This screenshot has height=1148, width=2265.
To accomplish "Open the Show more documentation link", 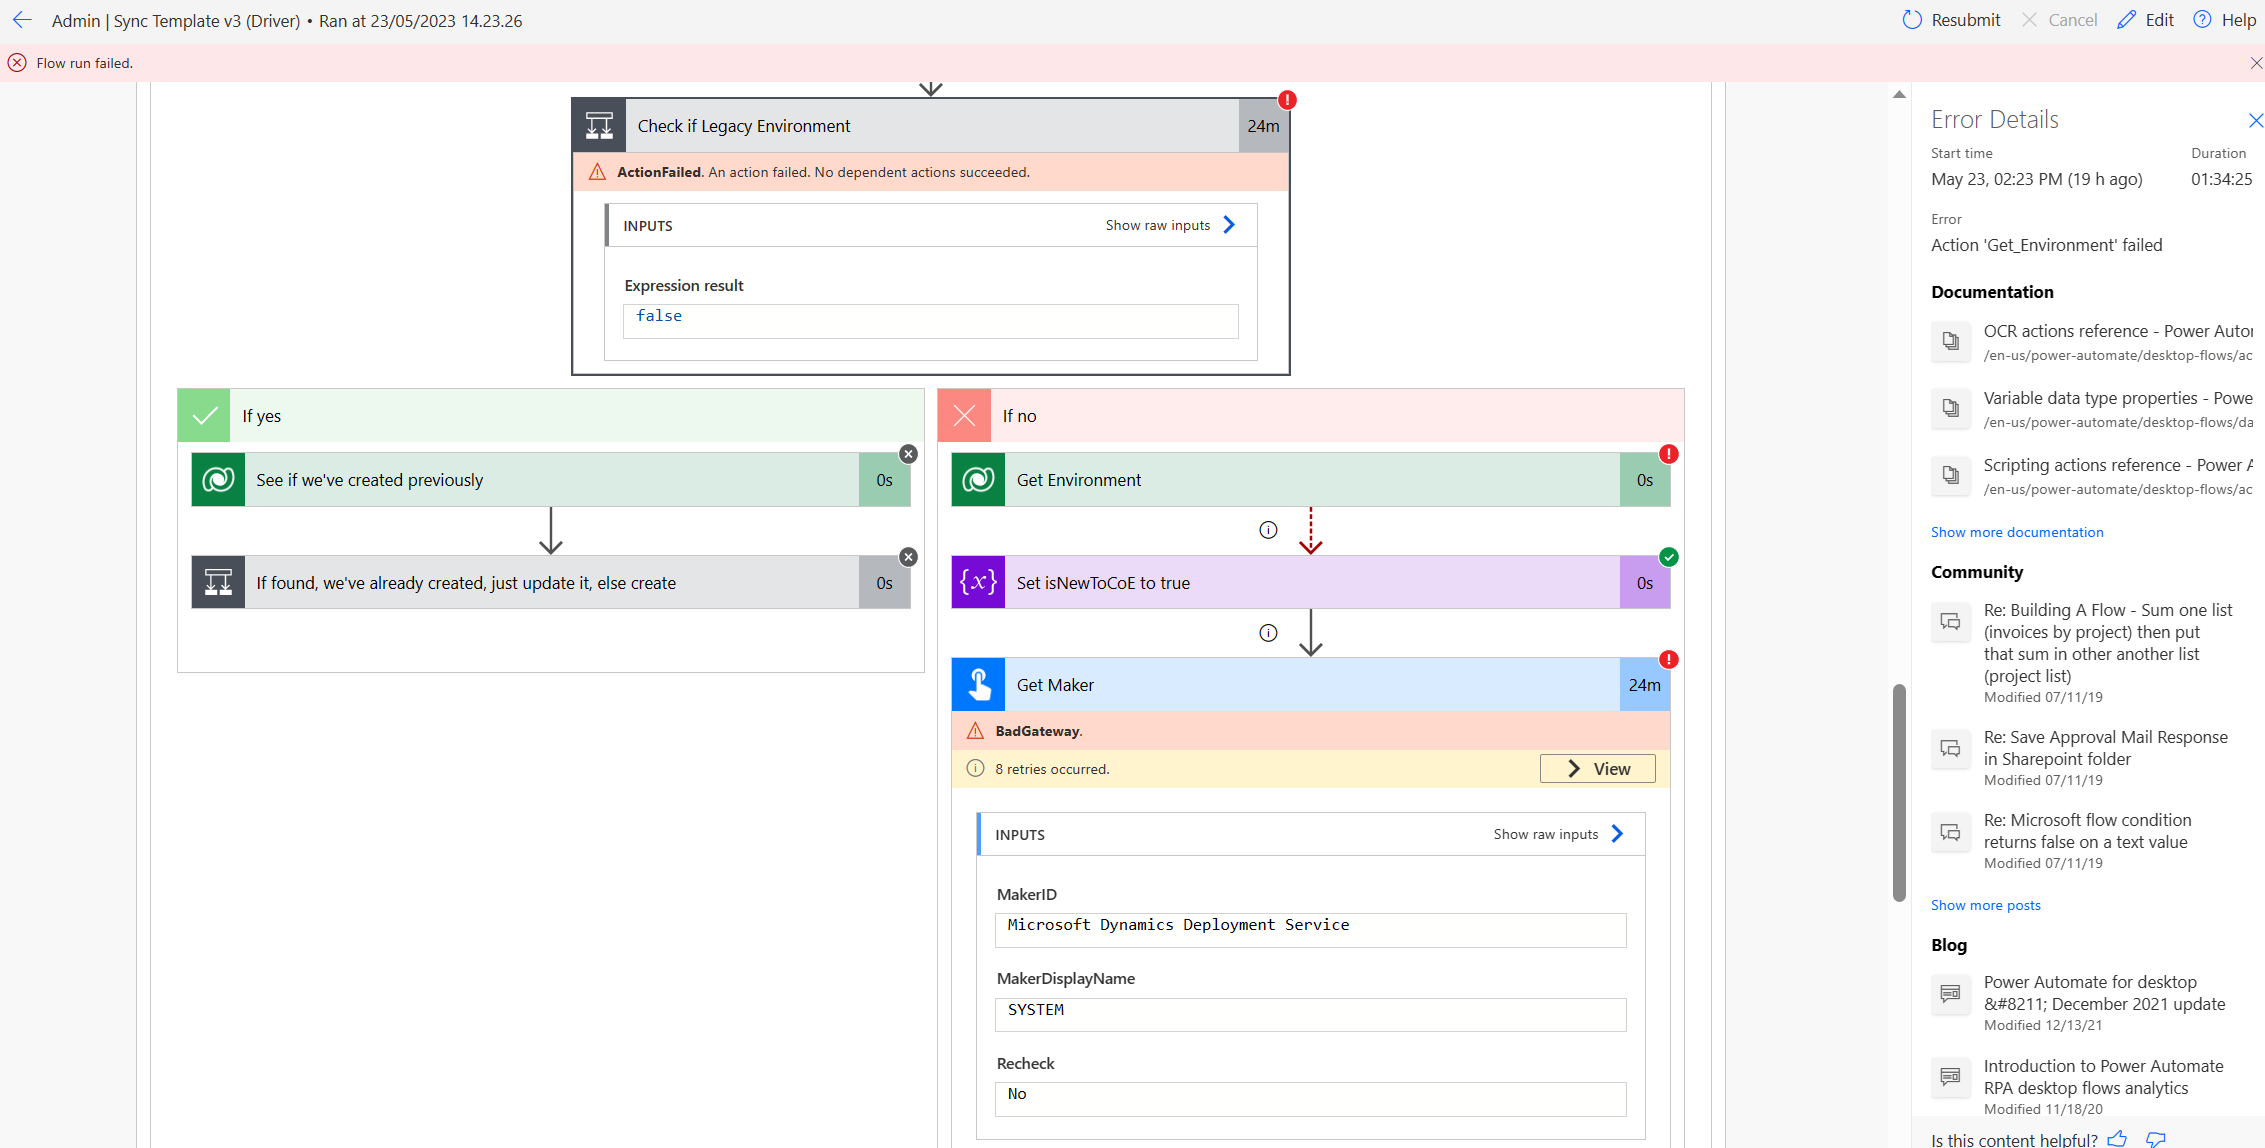I will pos(2016,531).
